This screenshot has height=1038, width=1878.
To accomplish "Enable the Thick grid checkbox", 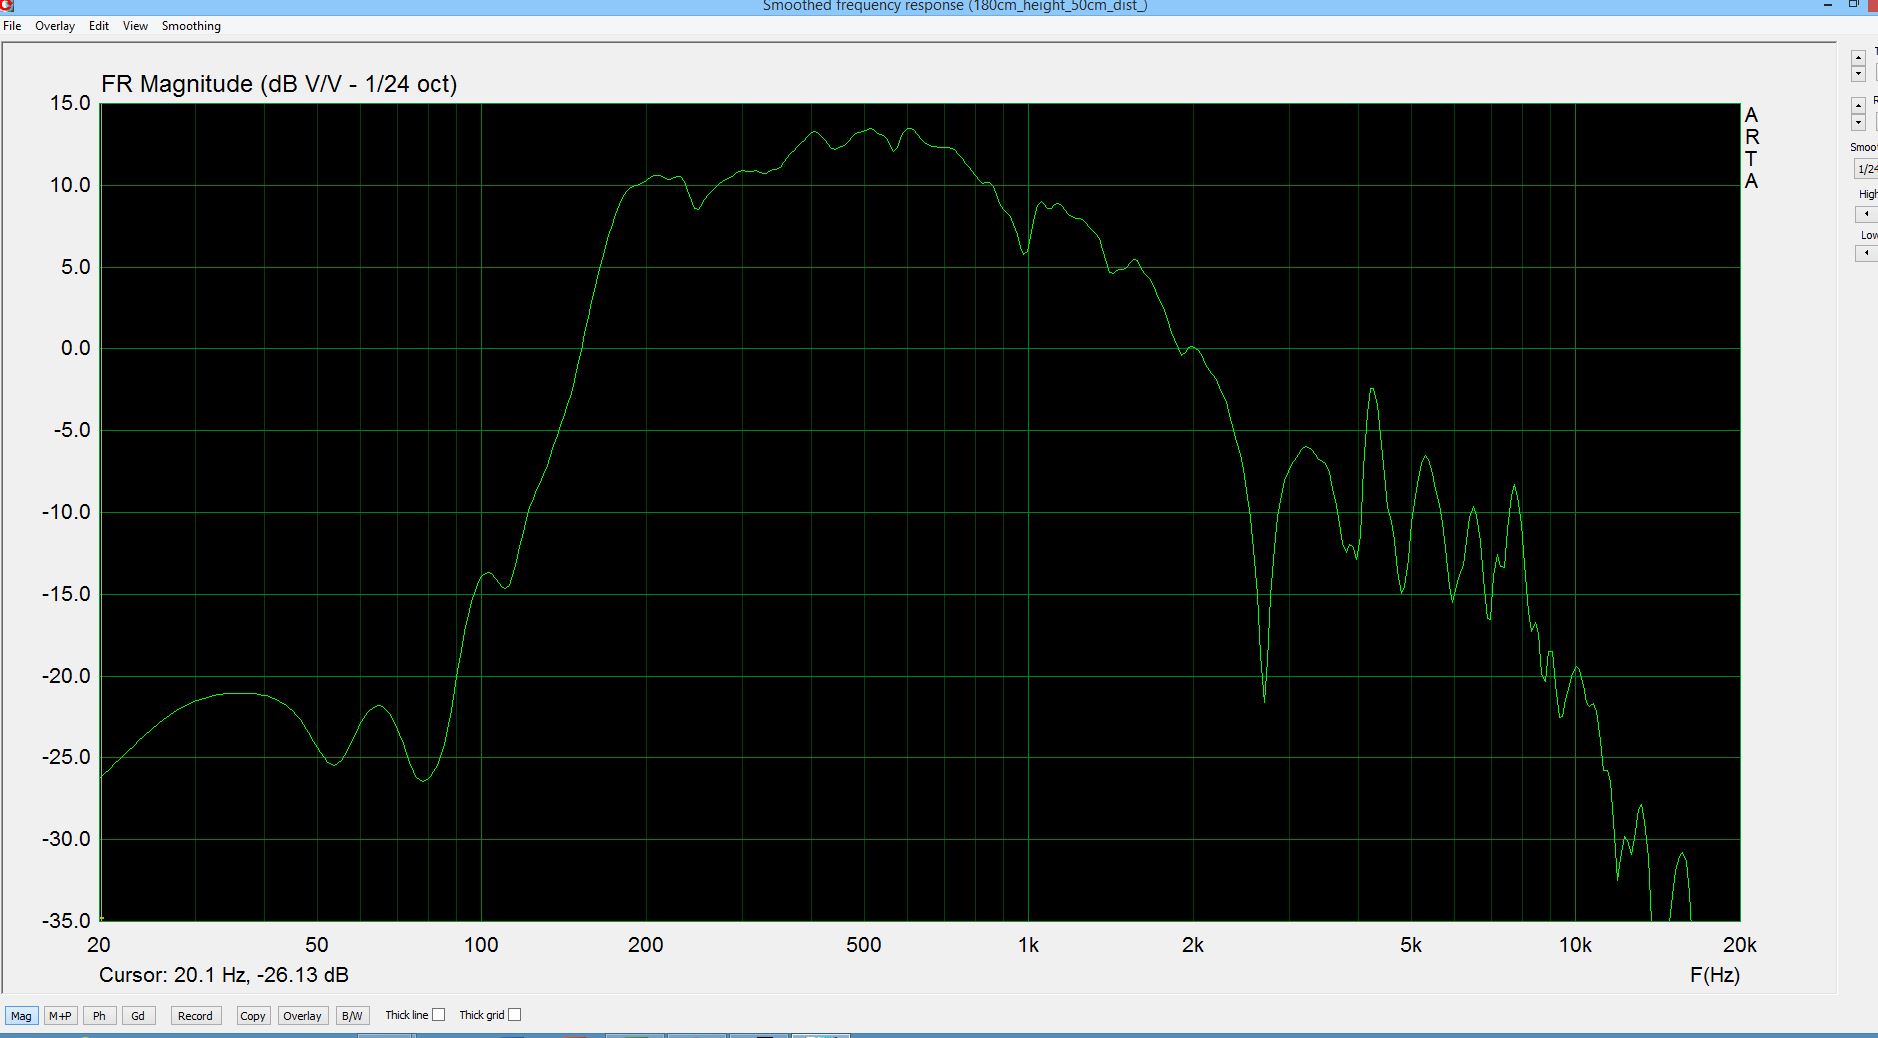I will (514, 1015).
